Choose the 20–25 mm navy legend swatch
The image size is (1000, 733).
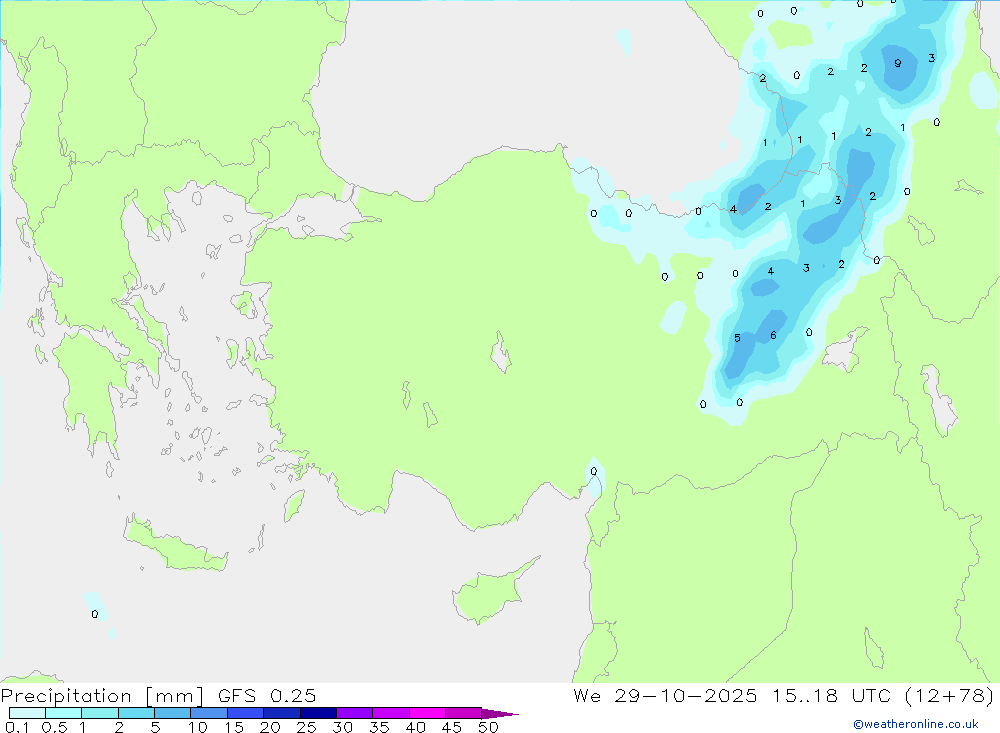[x=282, y=713]
